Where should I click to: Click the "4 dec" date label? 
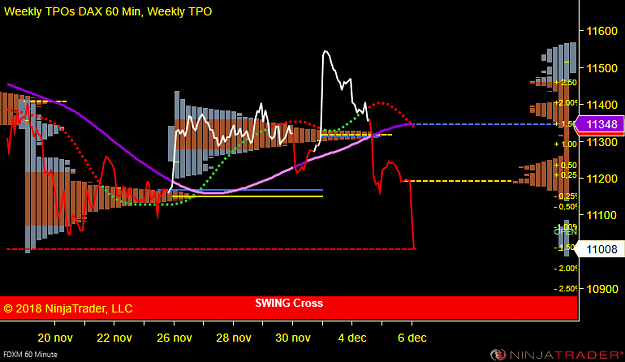352,338
